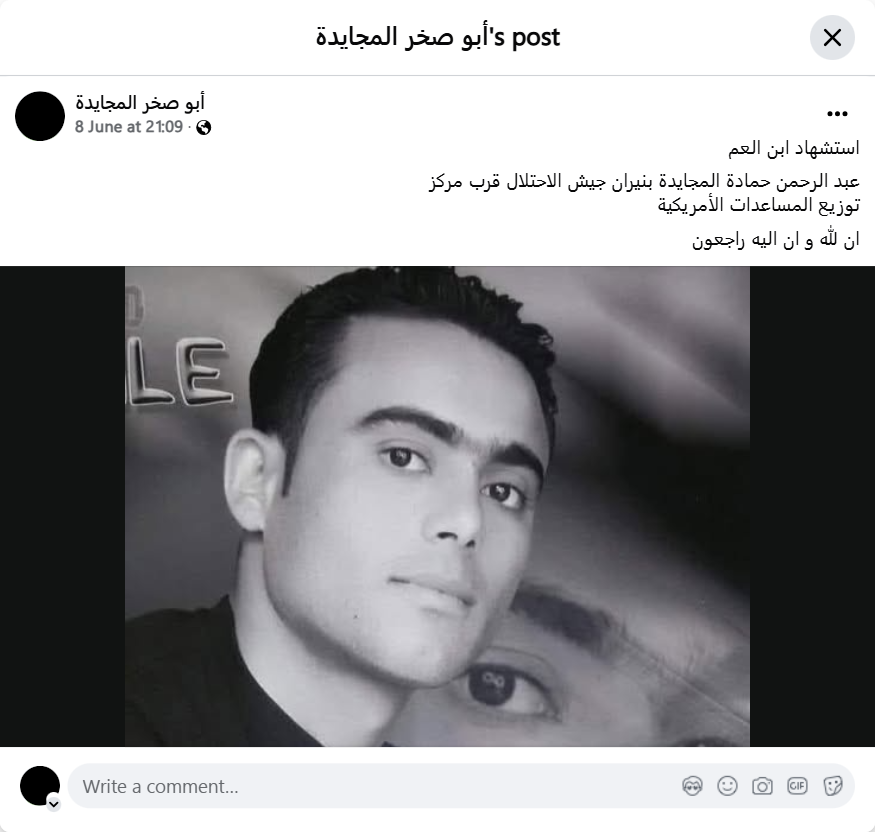Click the post text line 'استشهاد ابن العم'
The height and width of the screenshot is (832, 875).
[794, 148]
